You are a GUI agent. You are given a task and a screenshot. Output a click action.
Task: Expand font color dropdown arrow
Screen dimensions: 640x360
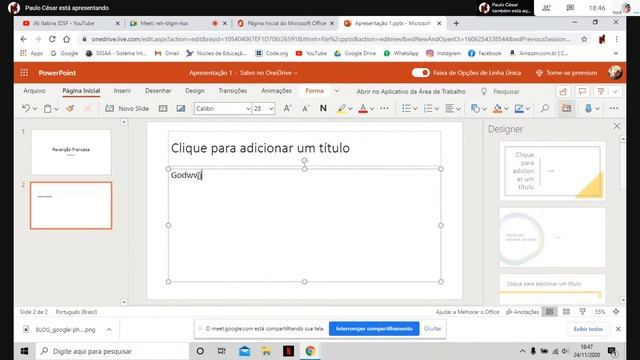(x=372, y=109)
